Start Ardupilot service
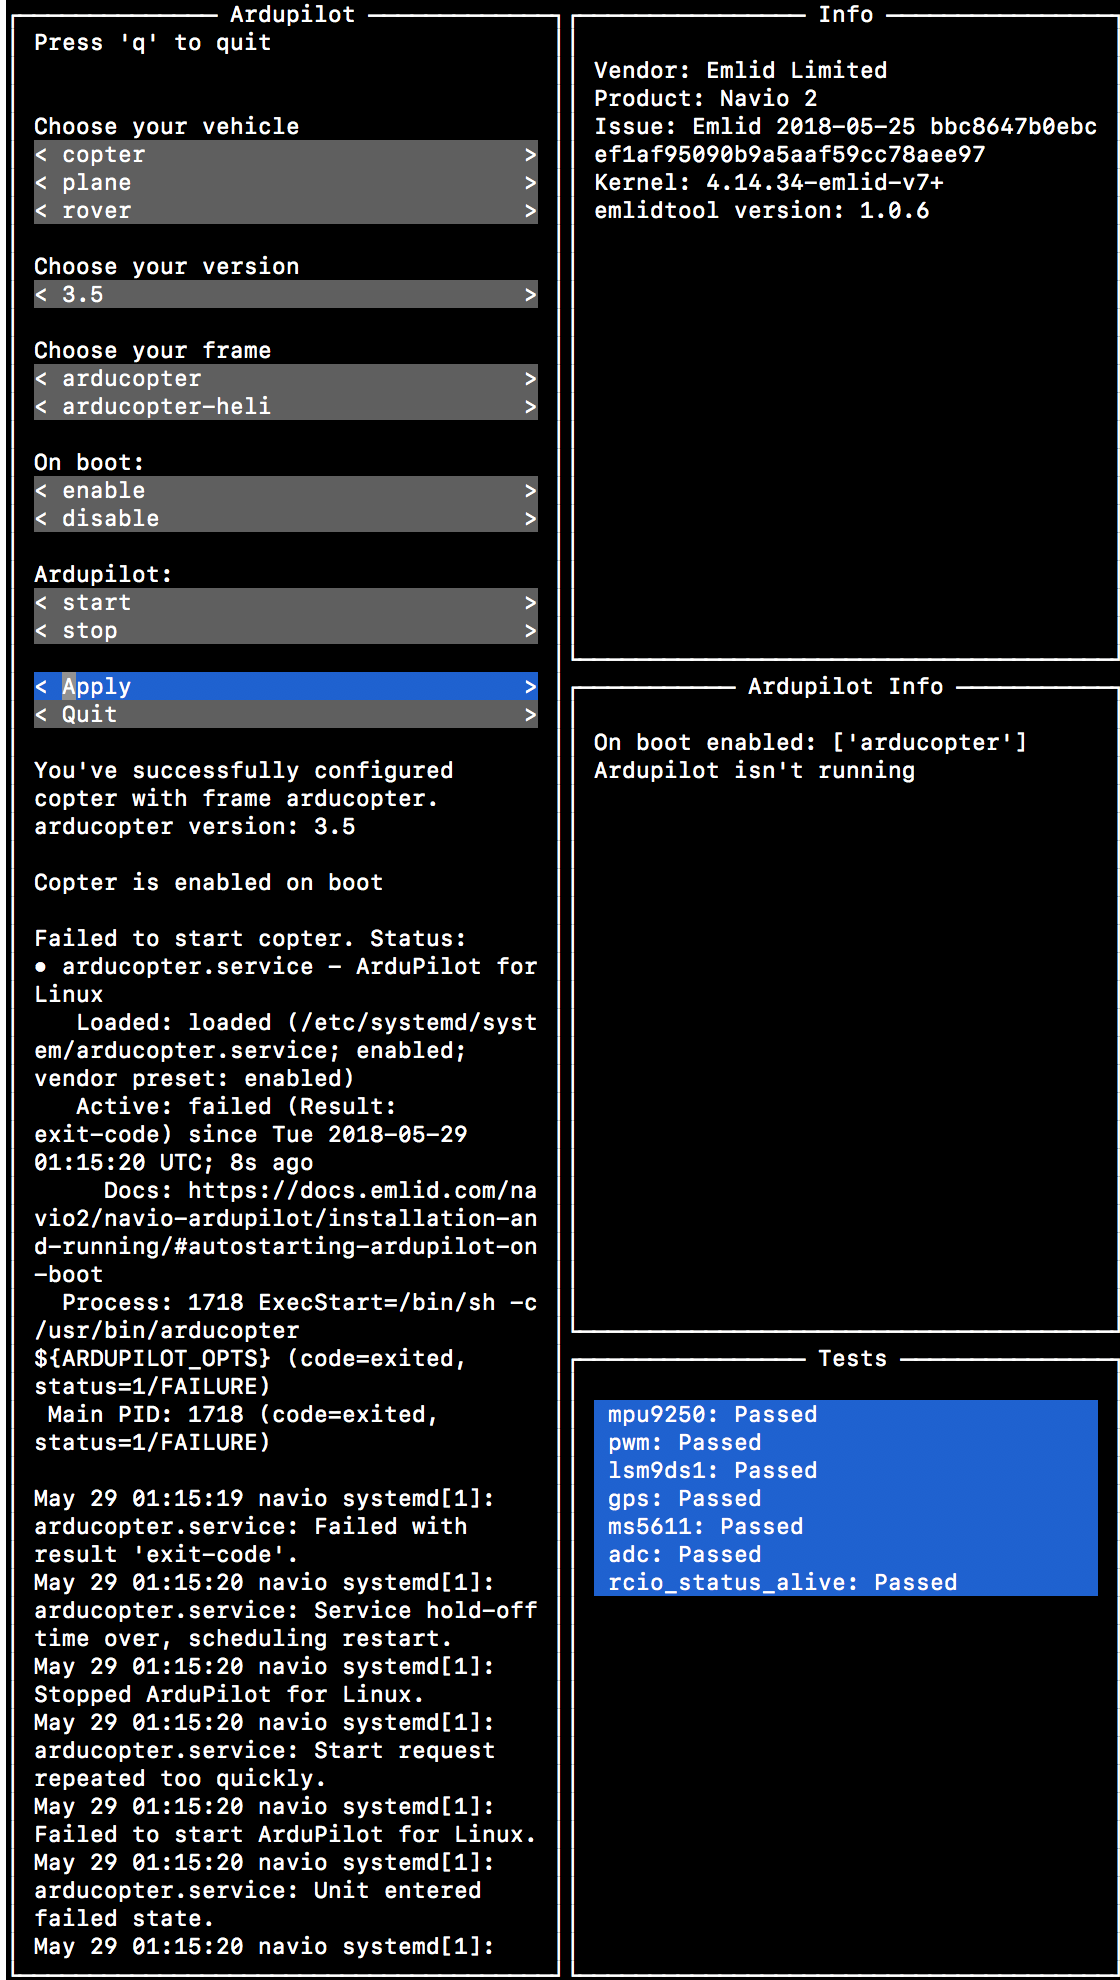Screen dimensions: 1120x1980 point(286,602)
